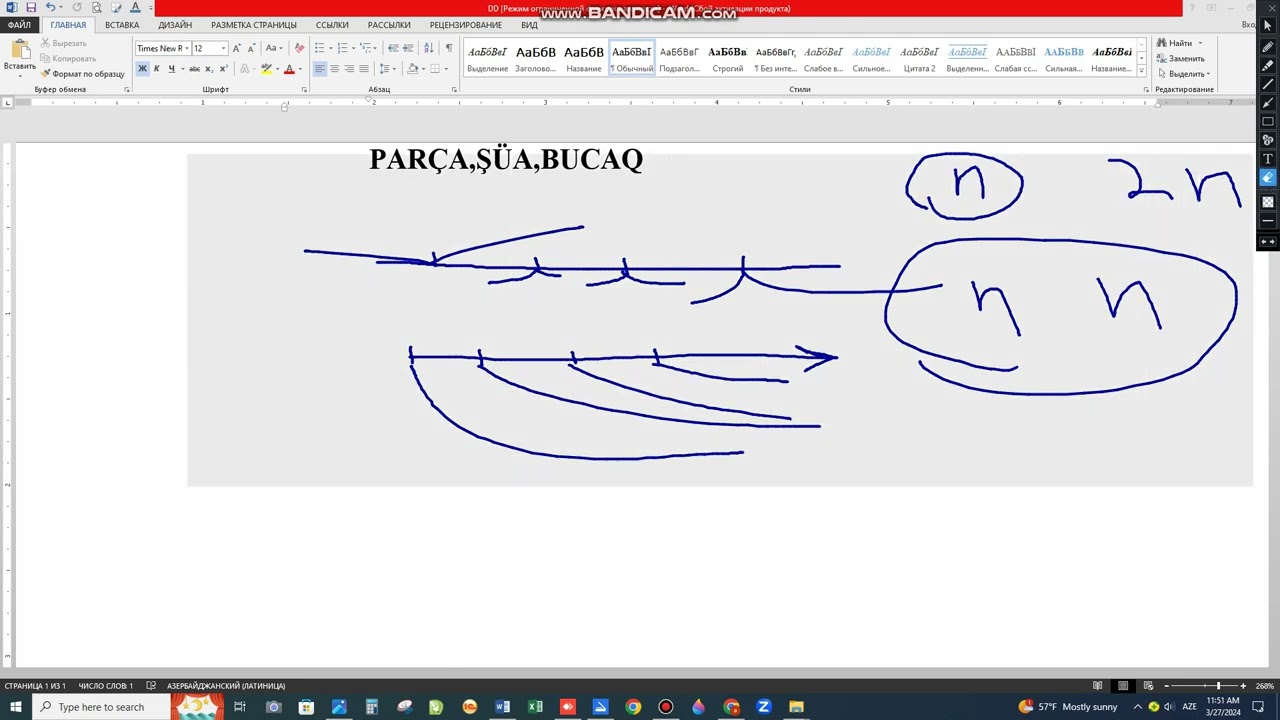Open the font size dropdown showing 12

(x=223, y=48)
